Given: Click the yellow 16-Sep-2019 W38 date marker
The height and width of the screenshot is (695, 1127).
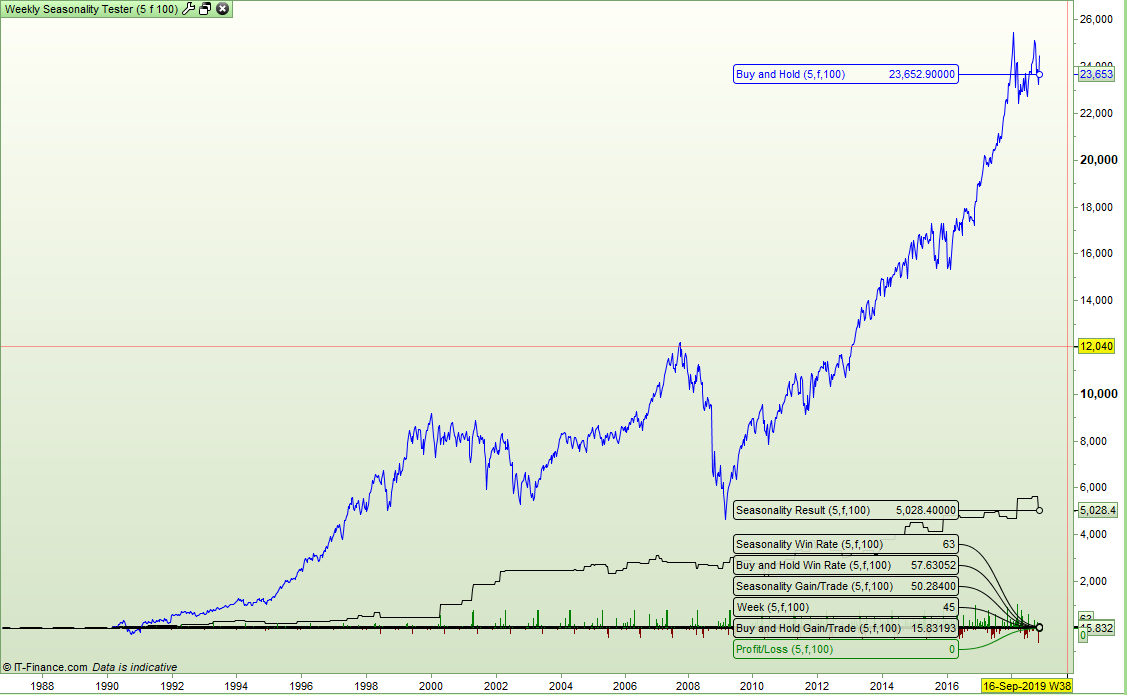Looking at the screenshot, I should [1024, 684].
